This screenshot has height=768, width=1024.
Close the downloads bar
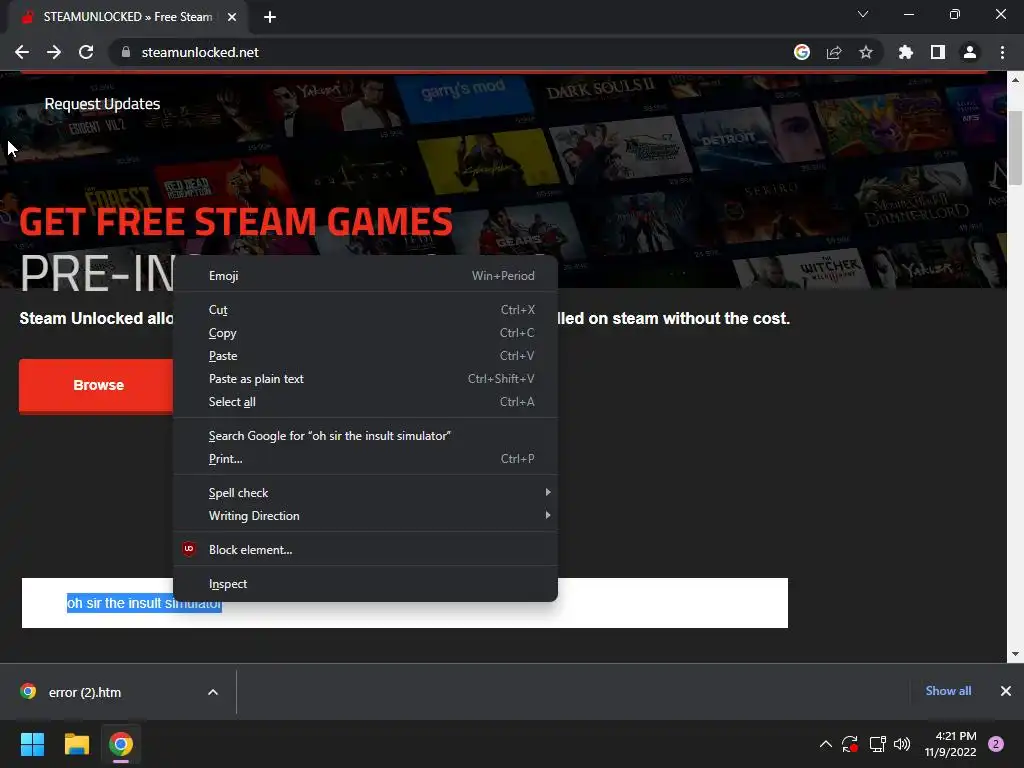coord(1006,691)
